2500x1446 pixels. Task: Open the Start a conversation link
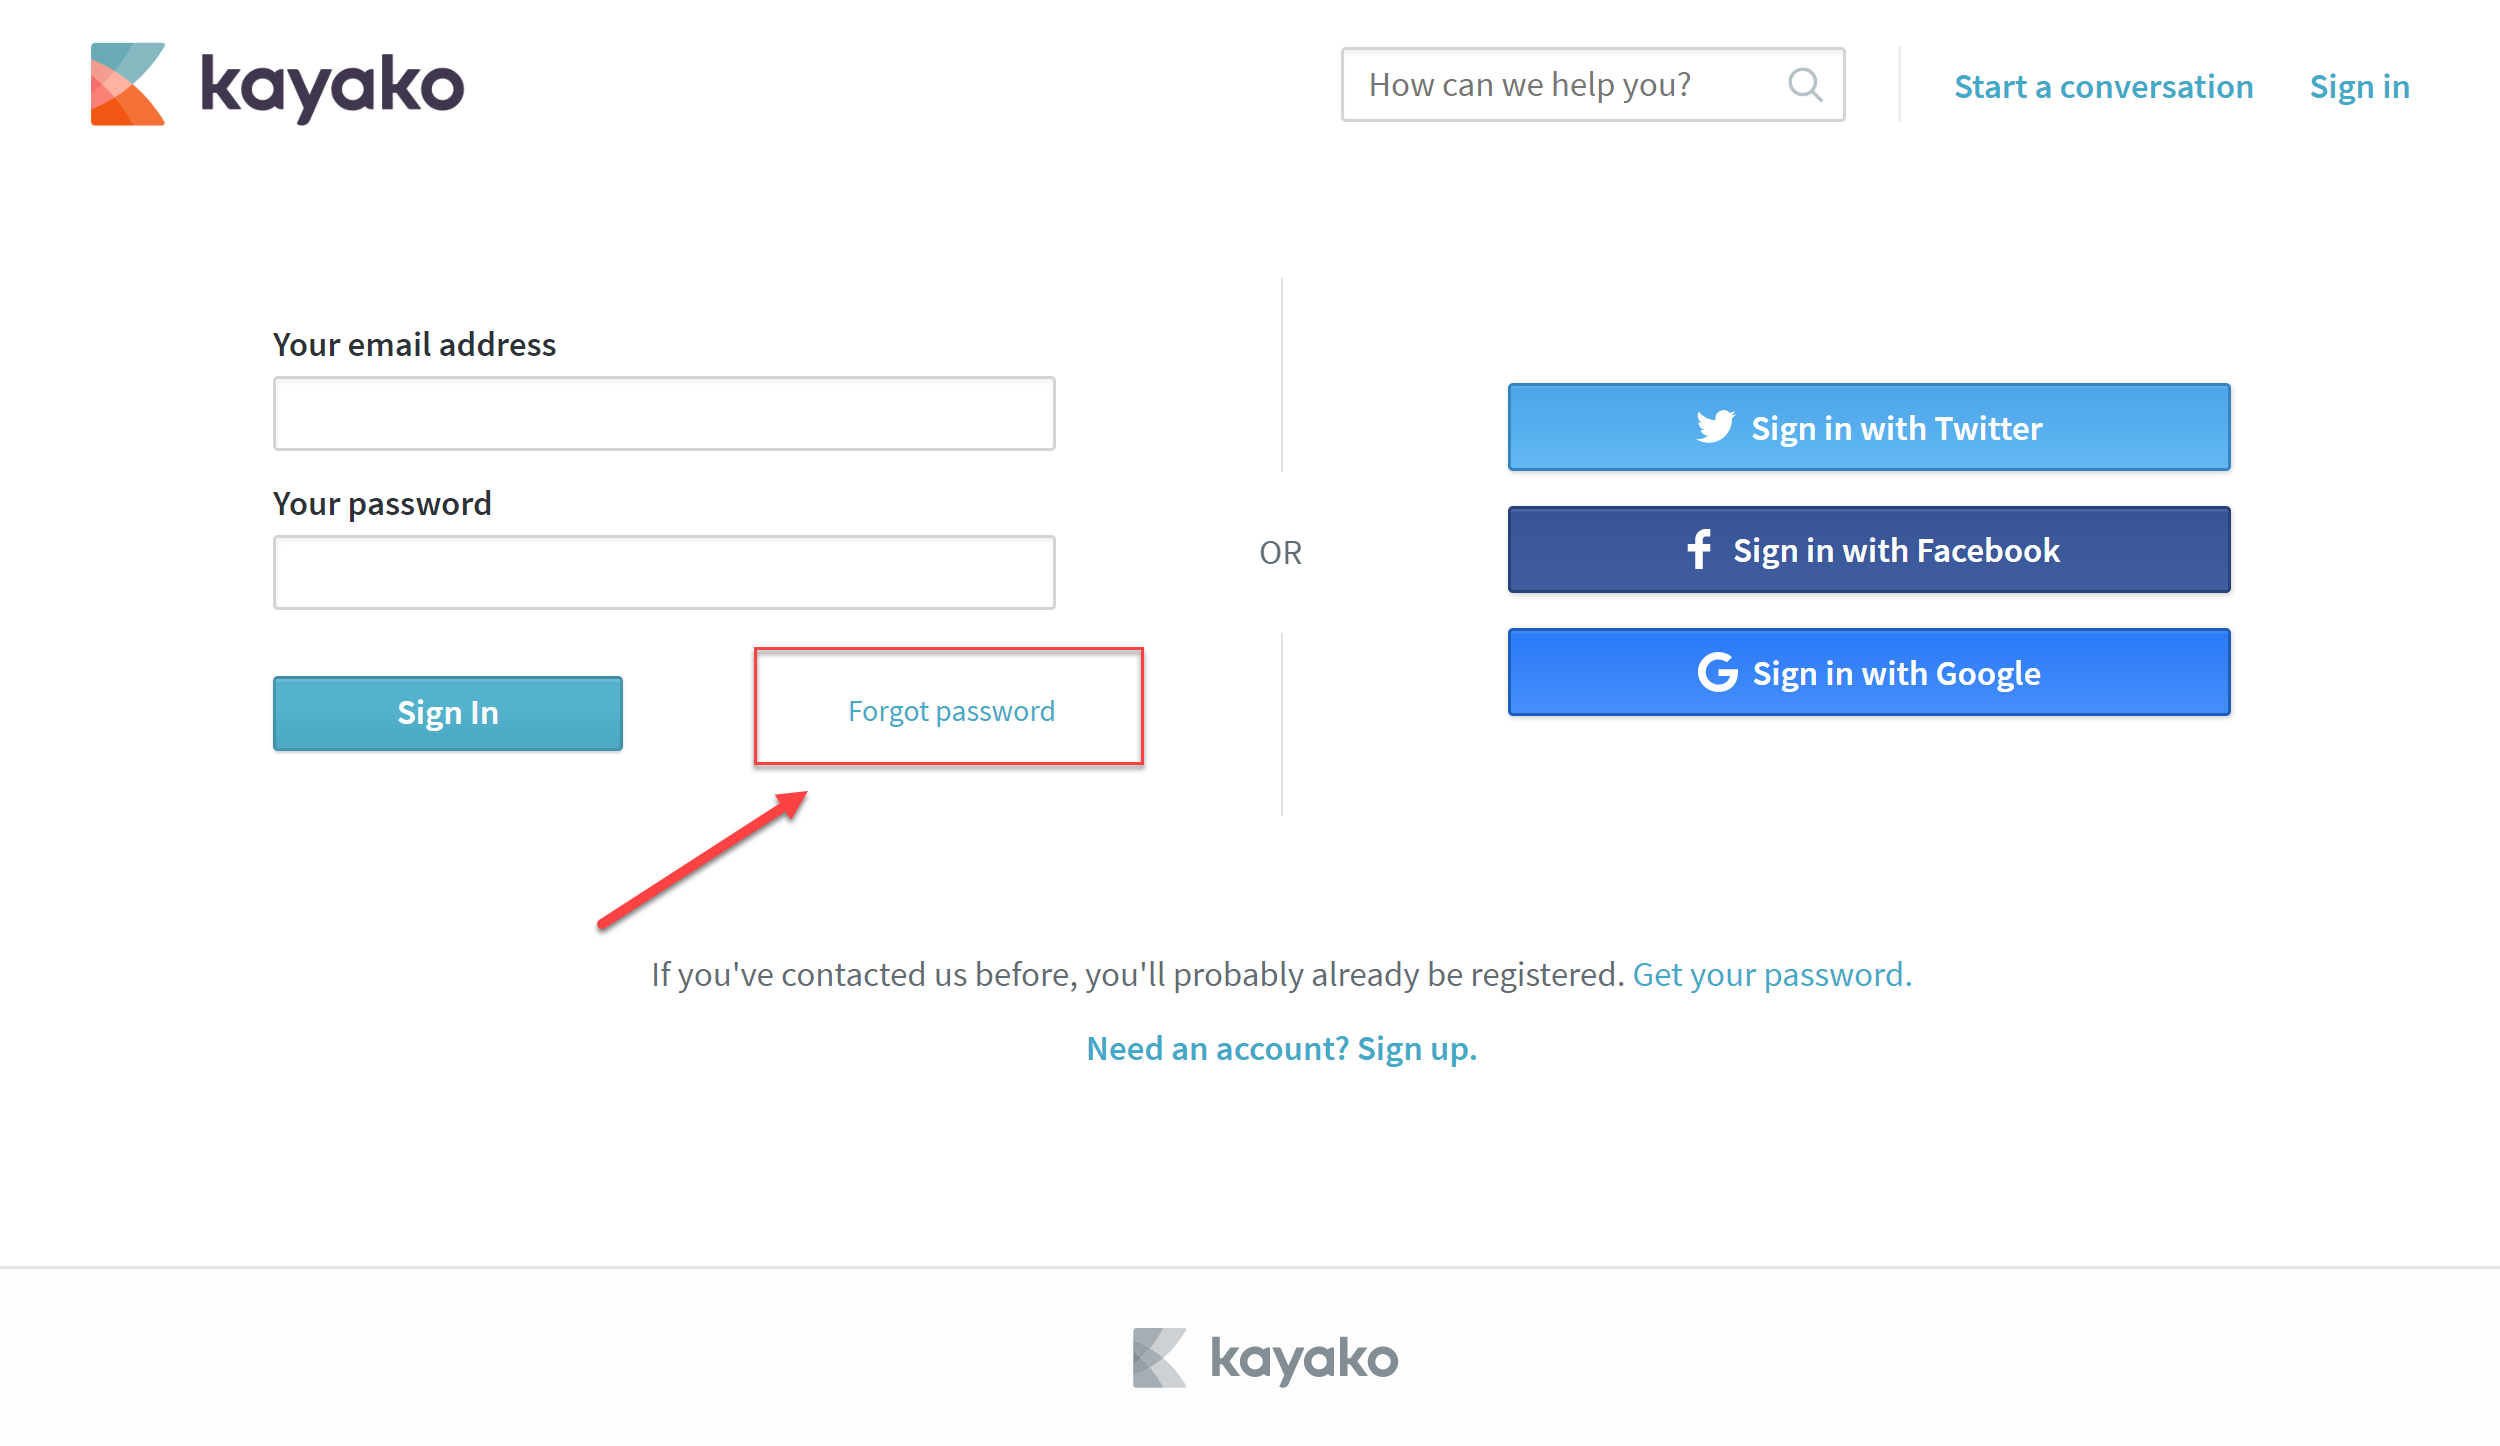[2103, 87]
